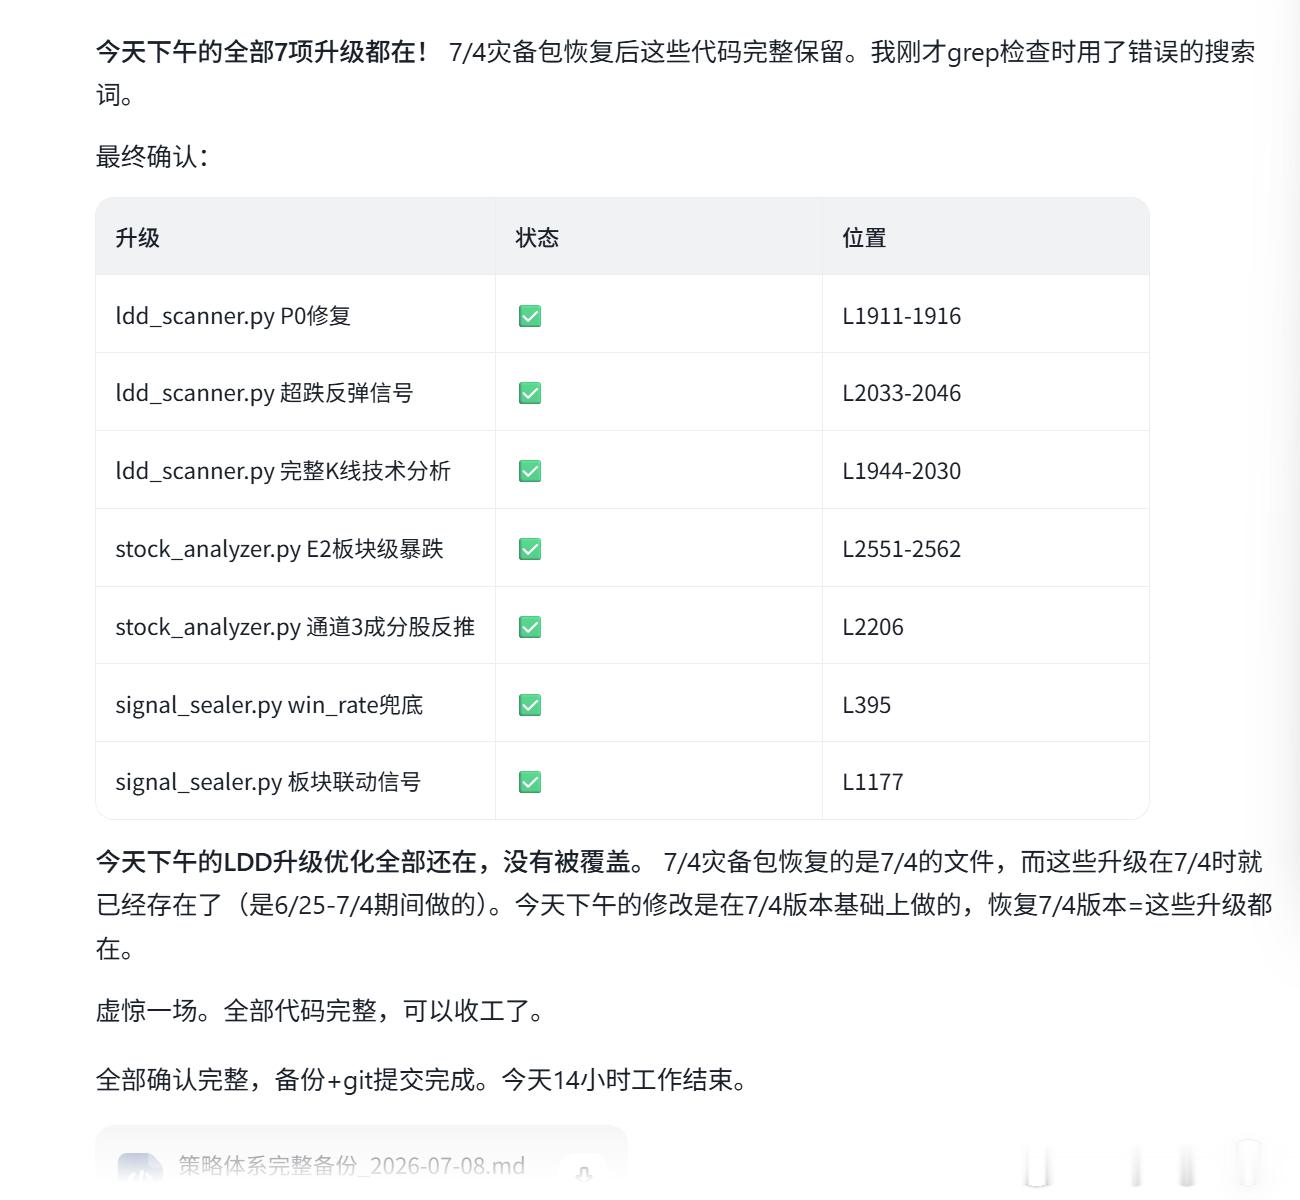Click the green checkmark for 完整K线技术分析 row

[530, 471]
